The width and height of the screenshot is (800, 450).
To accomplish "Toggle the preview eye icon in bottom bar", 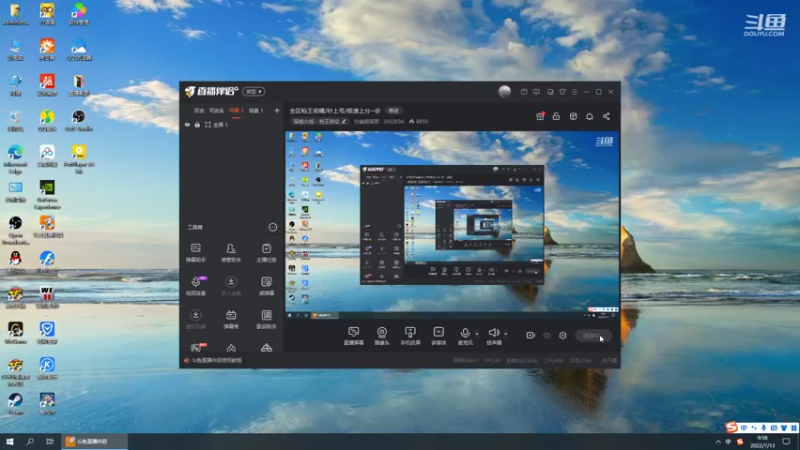I will (x=547, y=335).
